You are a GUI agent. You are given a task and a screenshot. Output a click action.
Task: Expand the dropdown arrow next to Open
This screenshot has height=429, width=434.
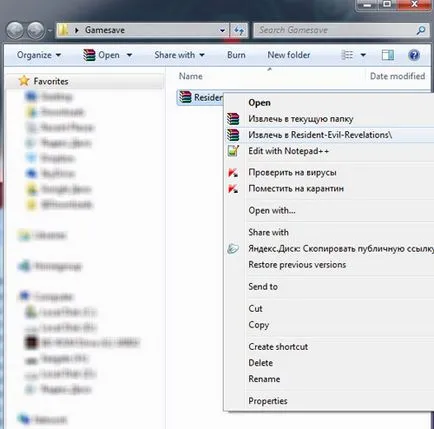[129, 55]
